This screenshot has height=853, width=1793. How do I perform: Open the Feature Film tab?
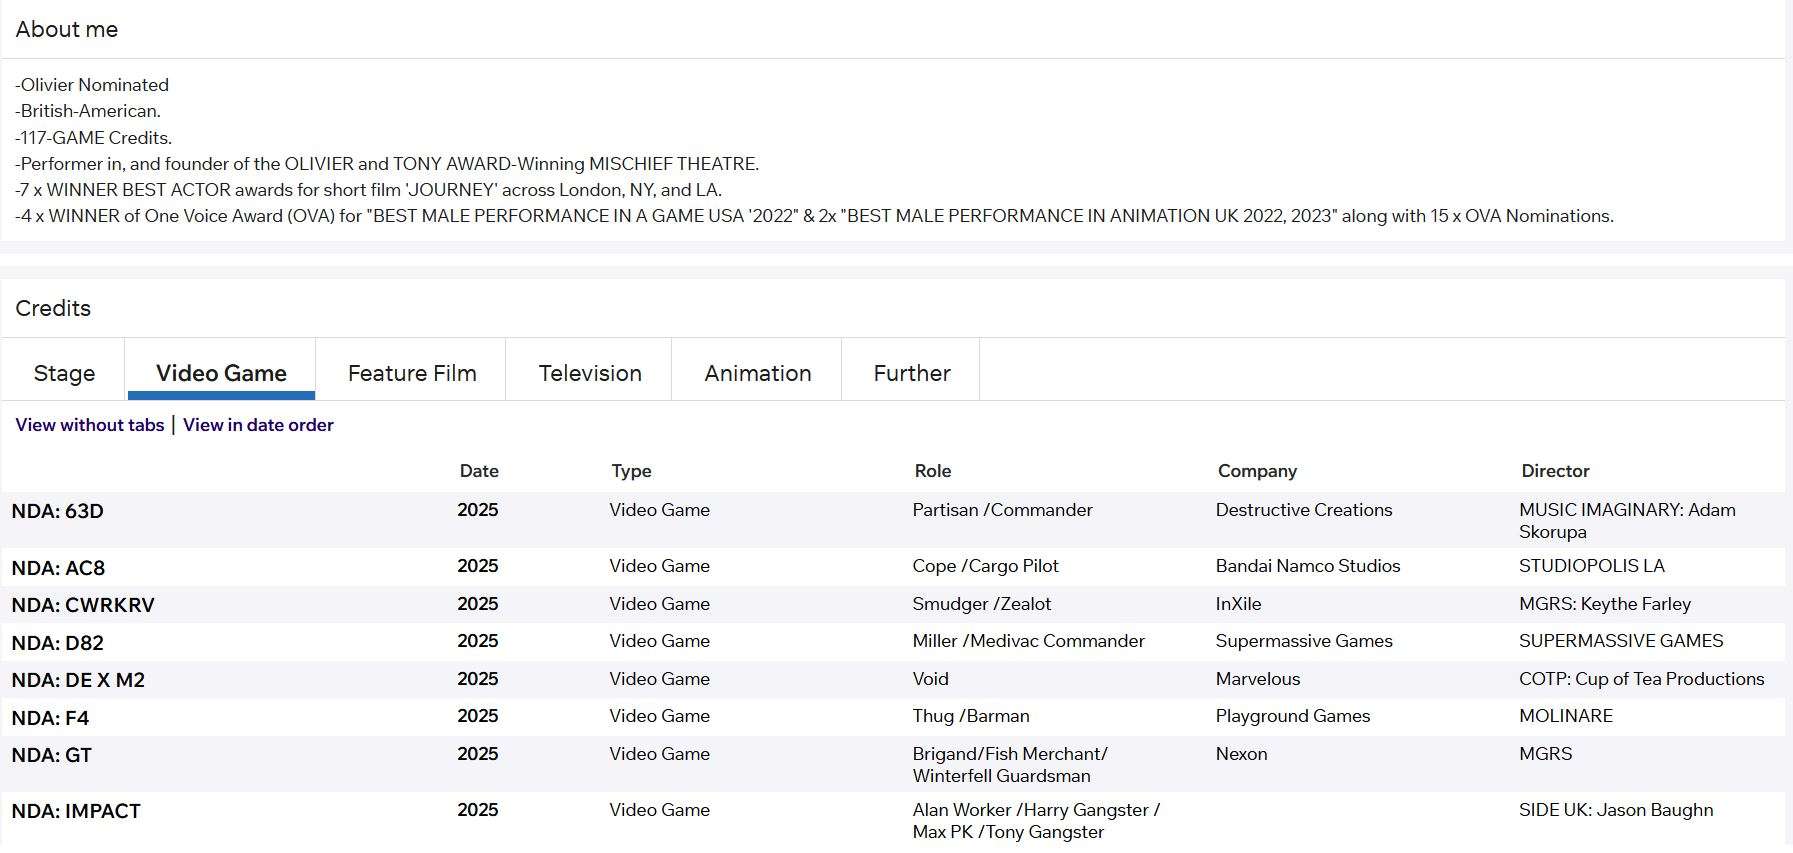tap(412, 372)
